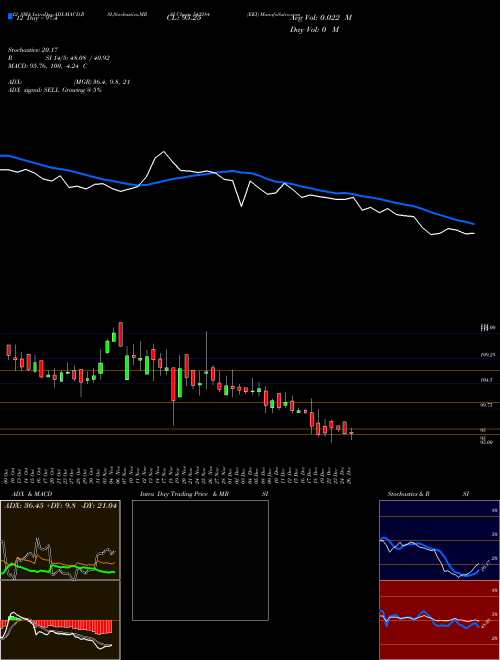500x660 pixels.
Task: Click the Stochastics & R heading
Action: 408,494
